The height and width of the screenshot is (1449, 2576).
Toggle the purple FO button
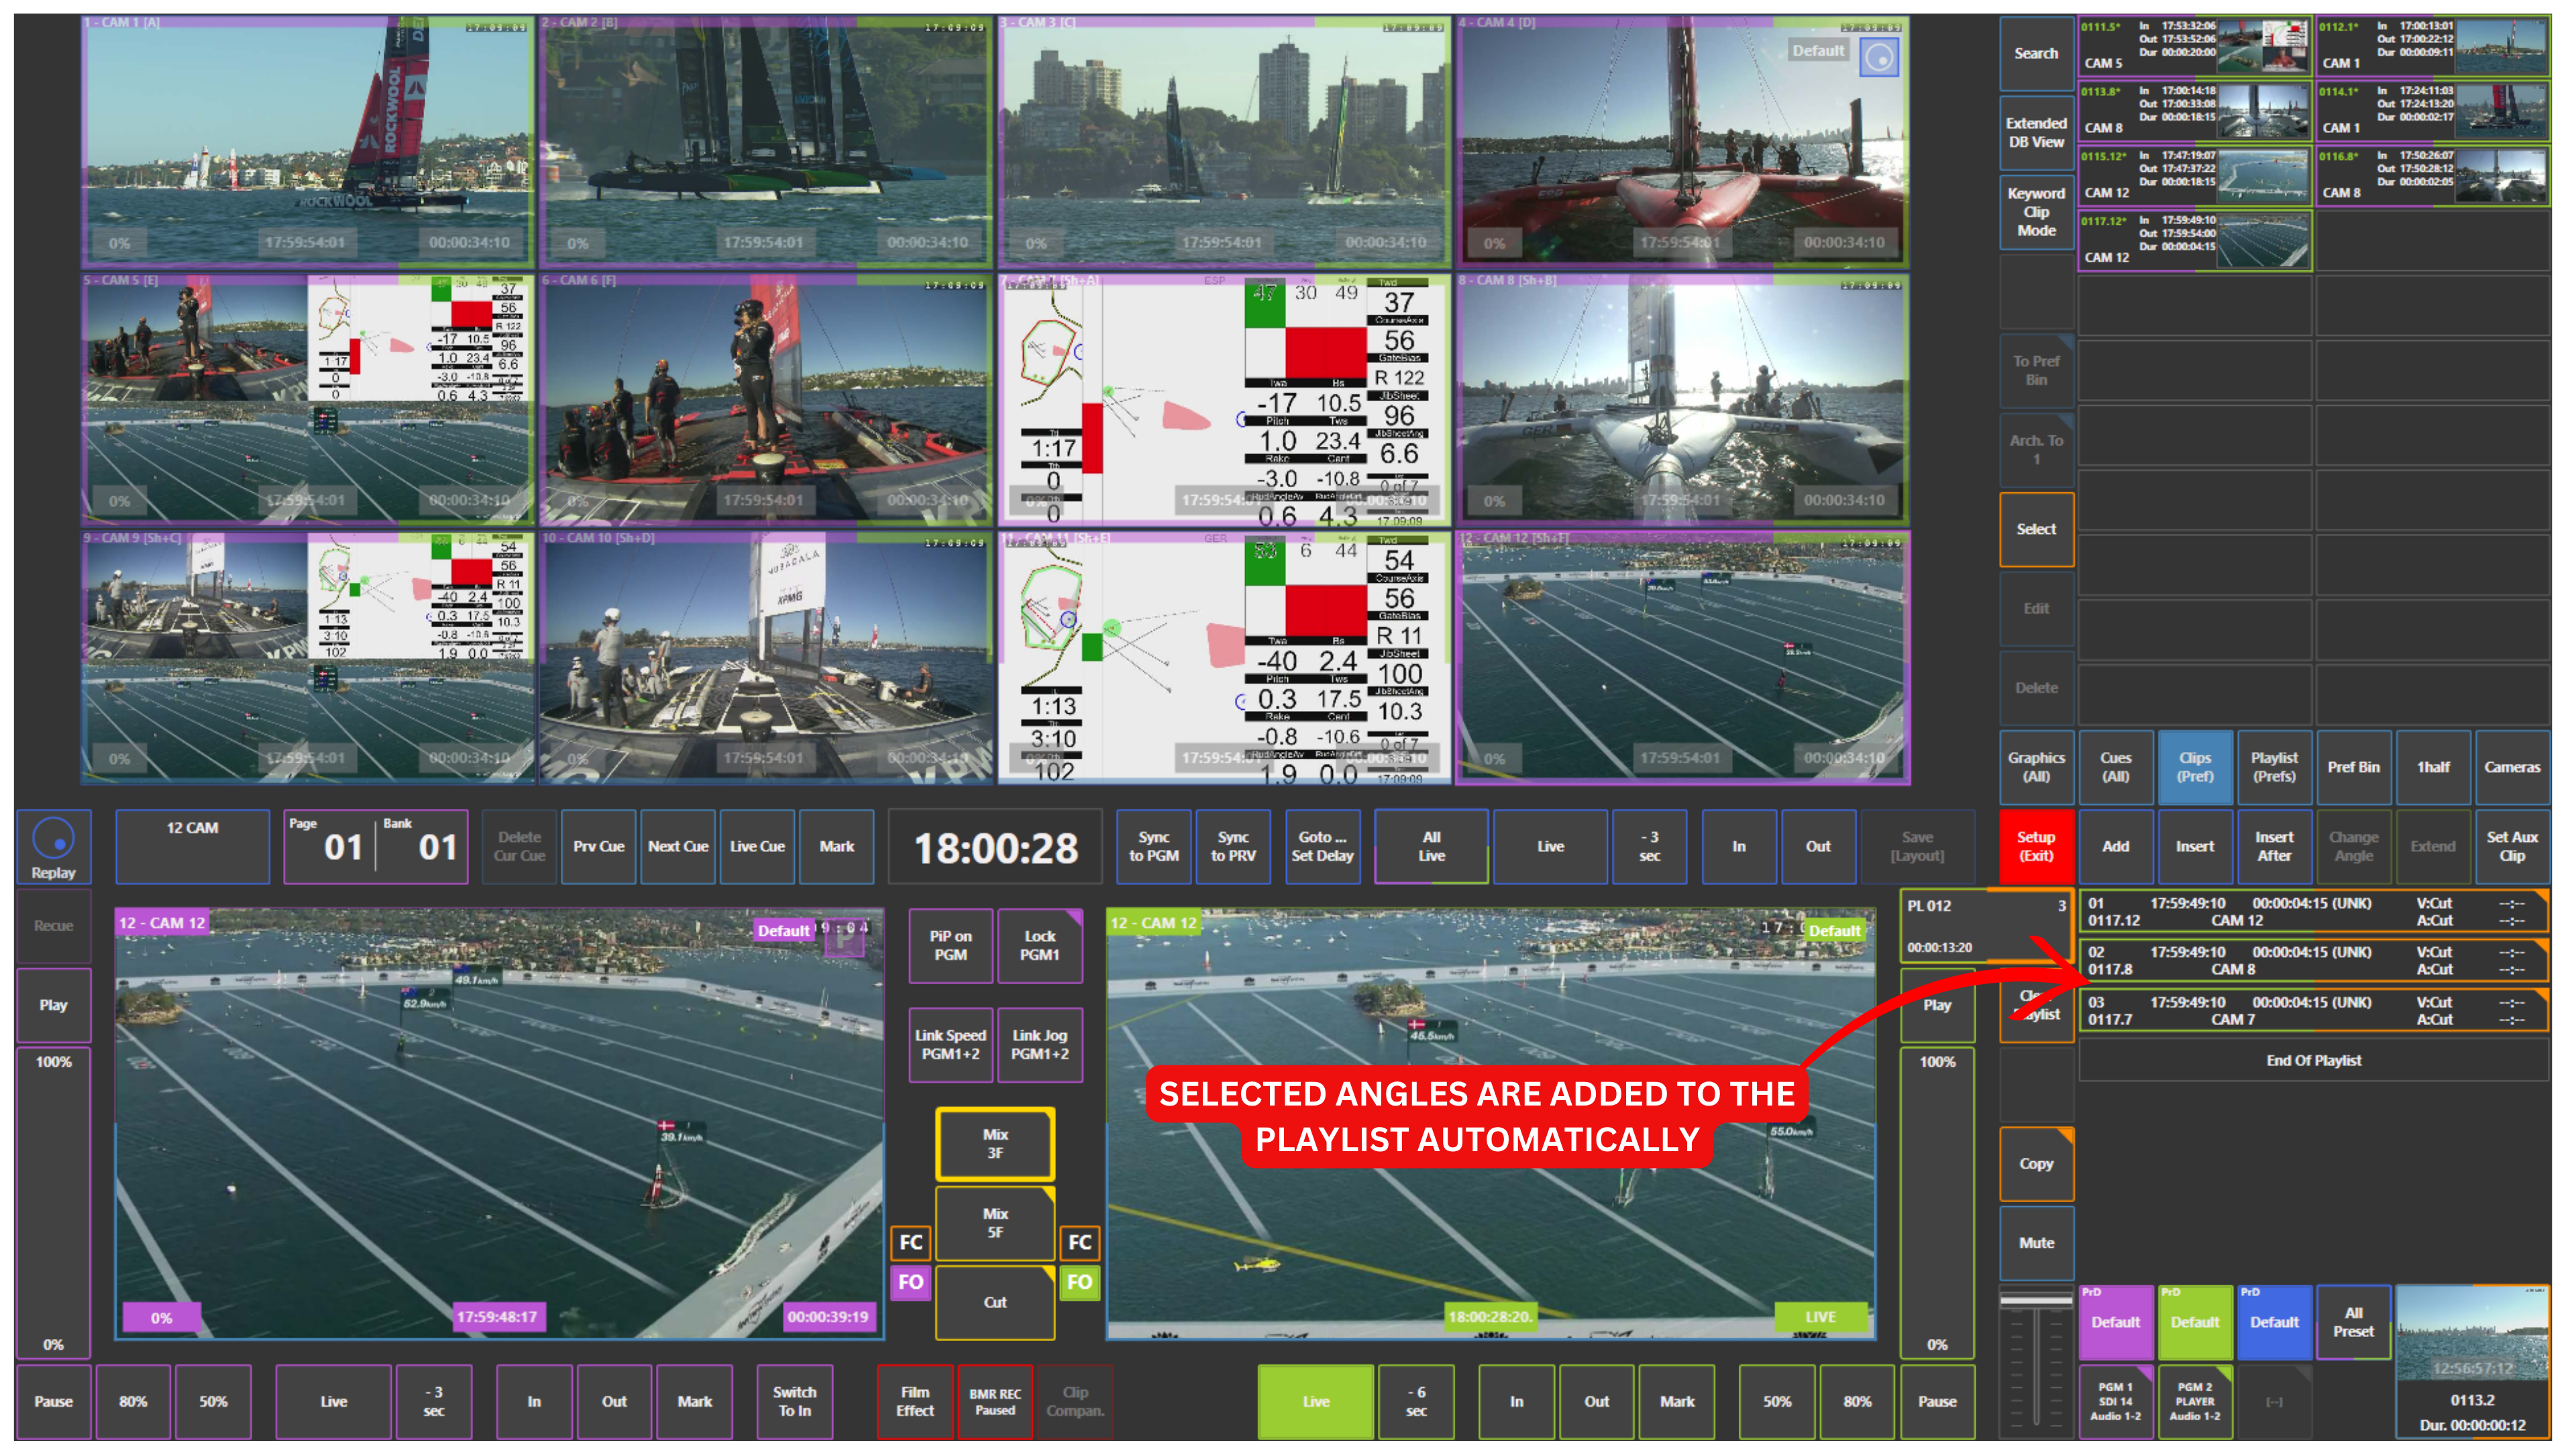tap(910, 1282)
